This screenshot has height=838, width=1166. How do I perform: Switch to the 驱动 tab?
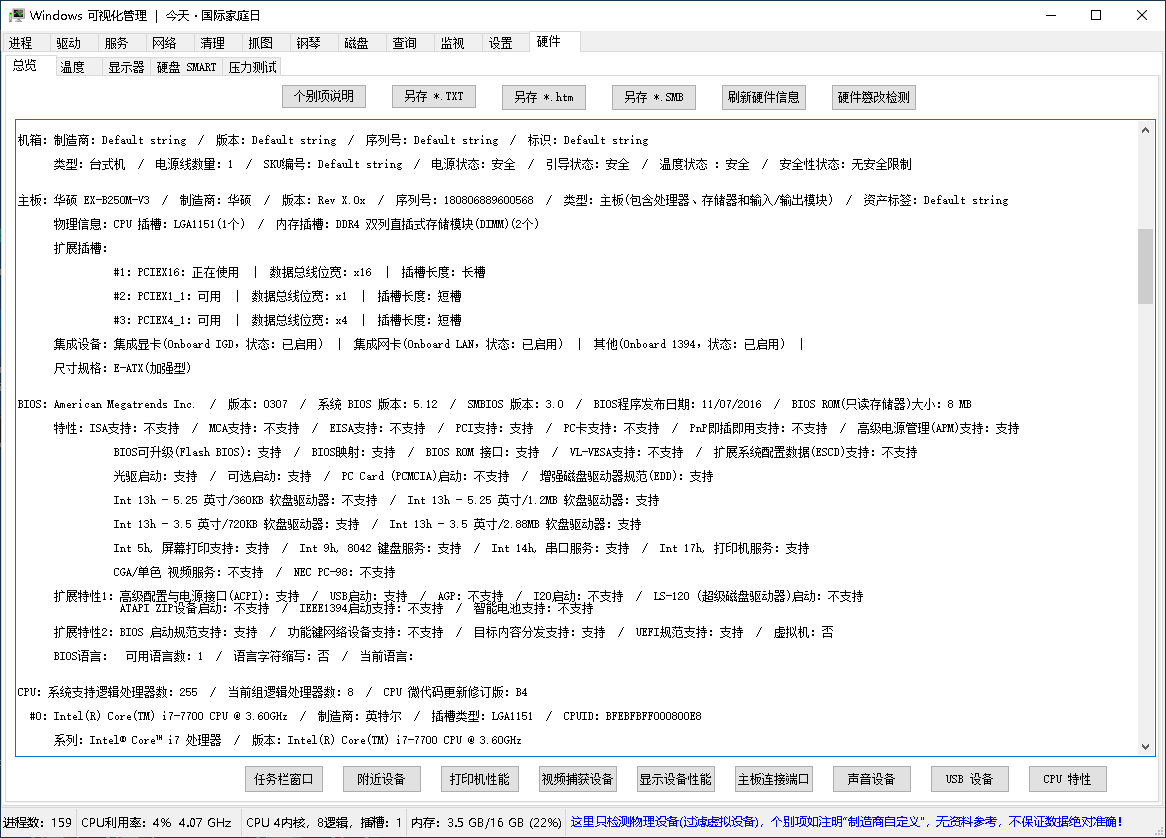[x=68, y=43]
